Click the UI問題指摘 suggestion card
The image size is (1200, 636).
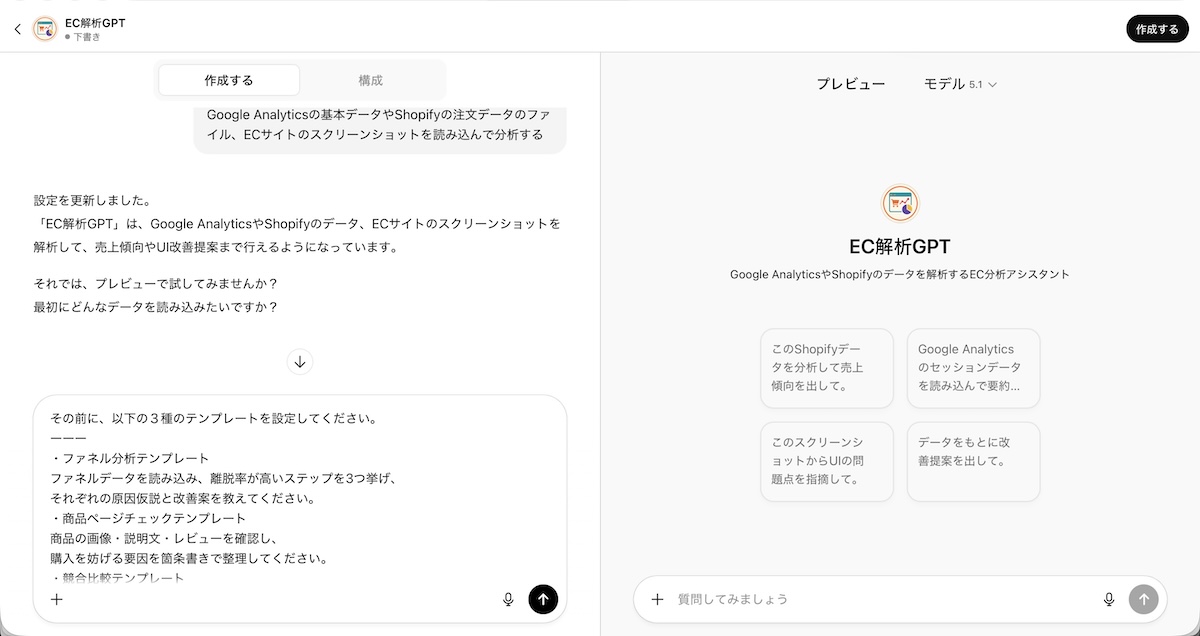(x=827, y=461)
